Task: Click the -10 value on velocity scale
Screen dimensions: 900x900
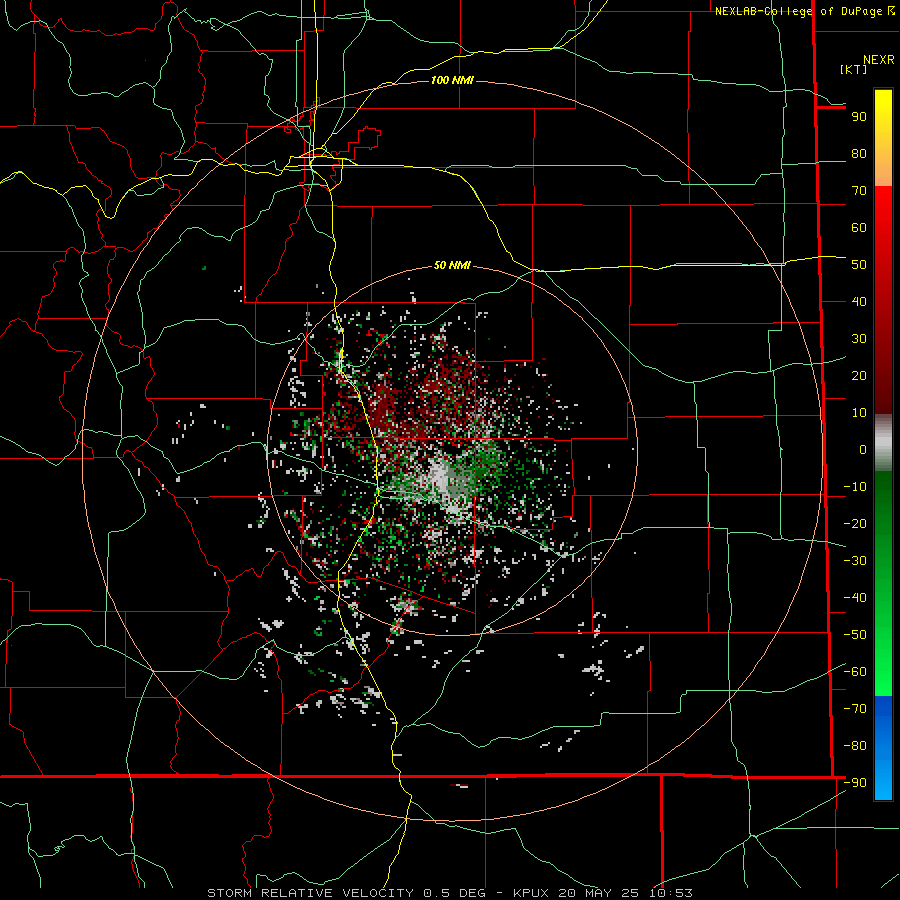Action: (855, 487)
